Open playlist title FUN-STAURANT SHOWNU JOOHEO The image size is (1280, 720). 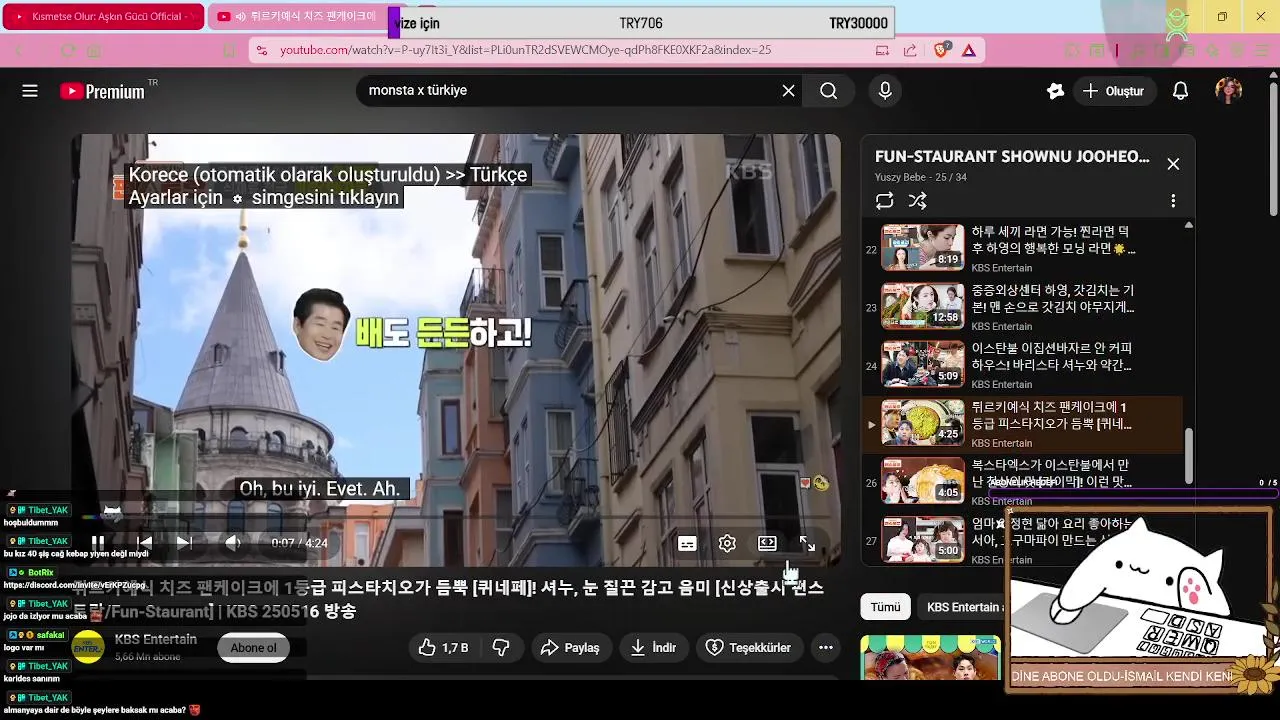[x=1012, y=157]
